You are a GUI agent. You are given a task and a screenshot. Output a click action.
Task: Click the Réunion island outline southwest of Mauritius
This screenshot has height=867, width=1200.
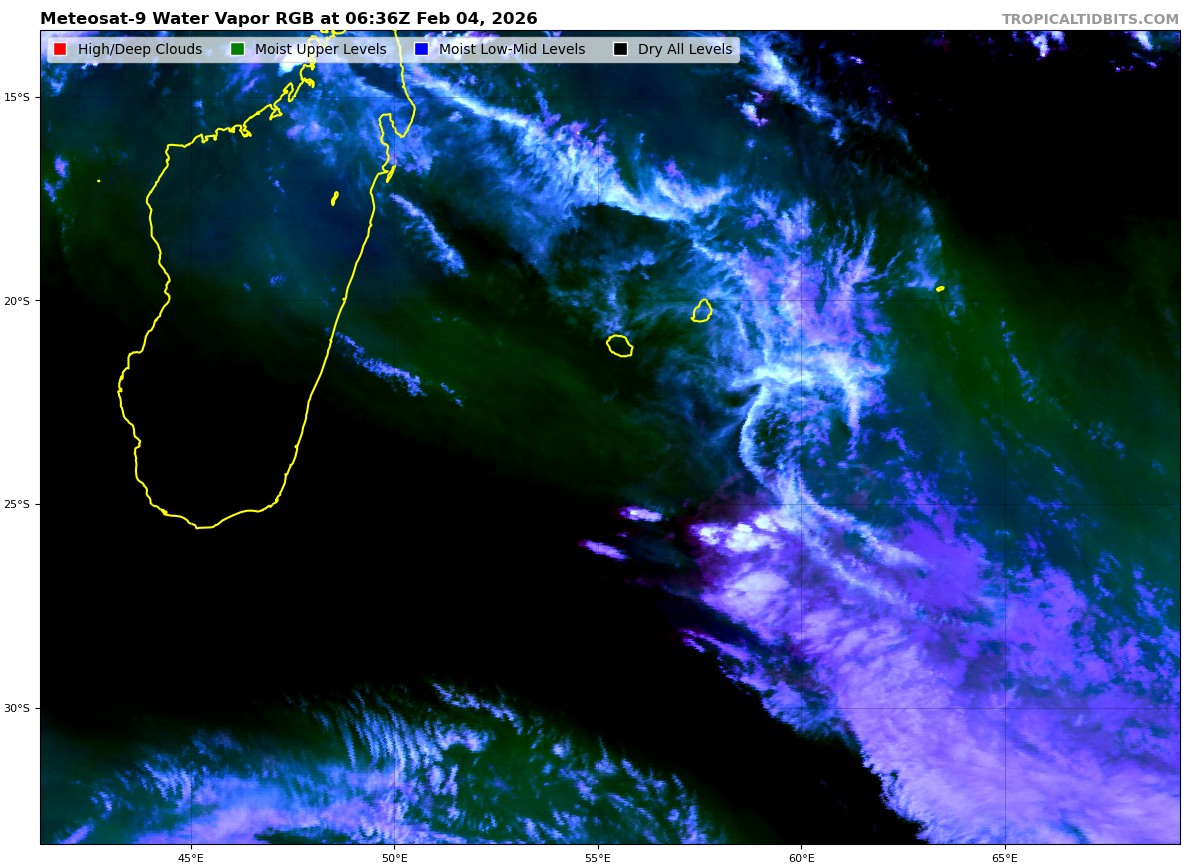pyautogui.click(x=619, y=346)
